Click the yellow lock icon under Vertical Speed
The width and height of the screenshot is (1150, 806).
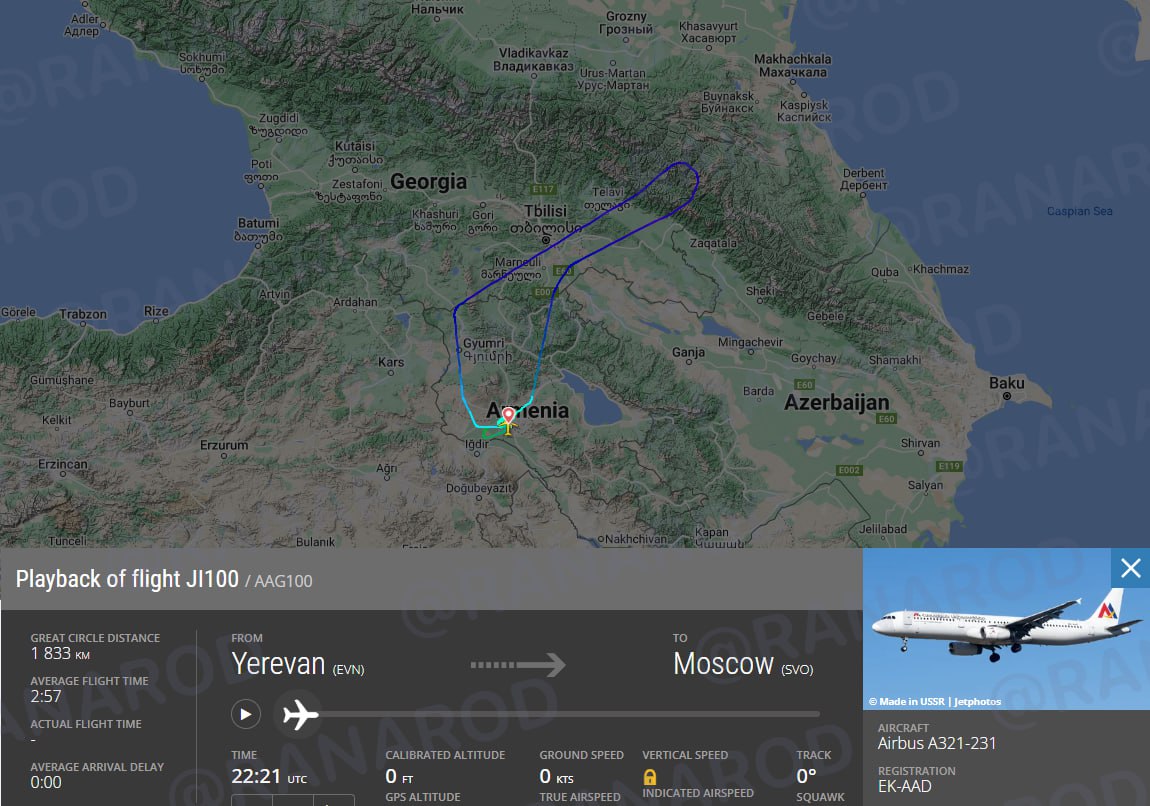coord(650,777)
